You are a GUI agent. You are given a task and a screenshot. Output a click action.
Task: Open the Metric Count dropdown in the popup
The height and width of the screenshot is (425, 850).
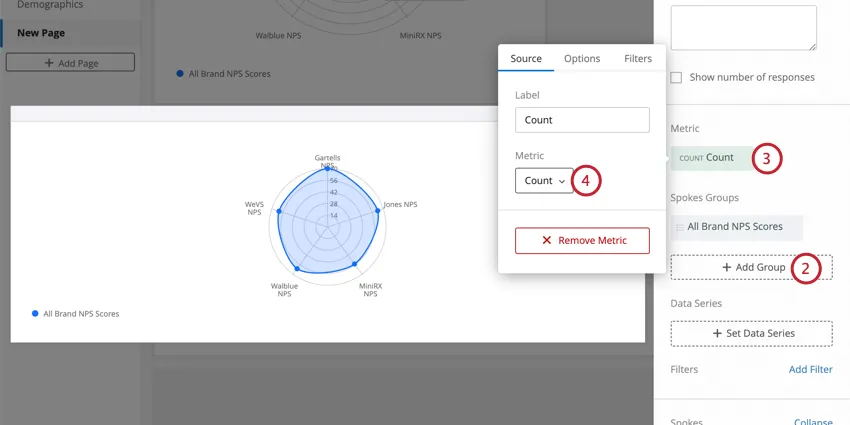[x=544, y=181]
